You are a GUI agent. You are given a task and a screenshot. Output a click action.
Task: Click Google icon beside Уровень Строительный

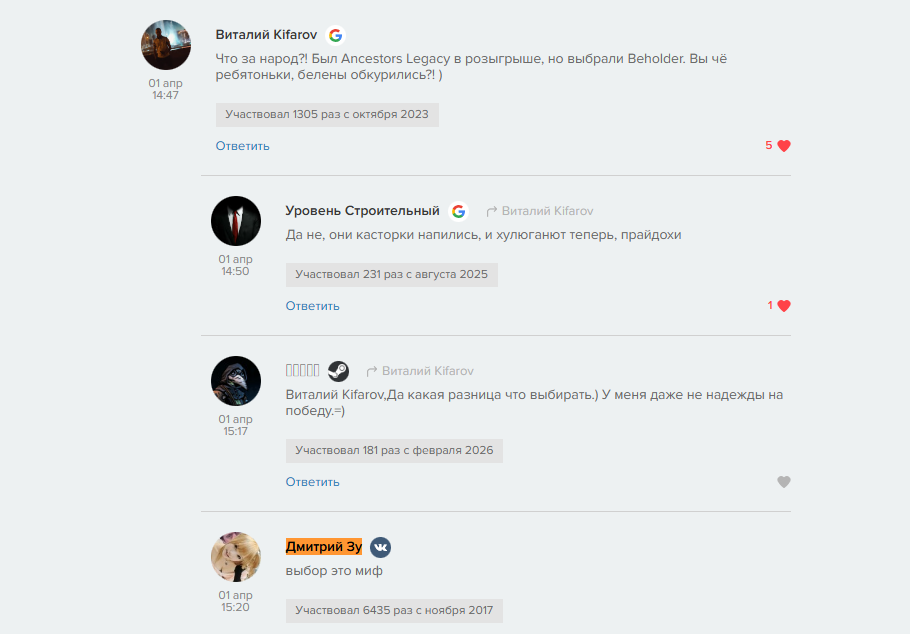click(x=458, y=211)
